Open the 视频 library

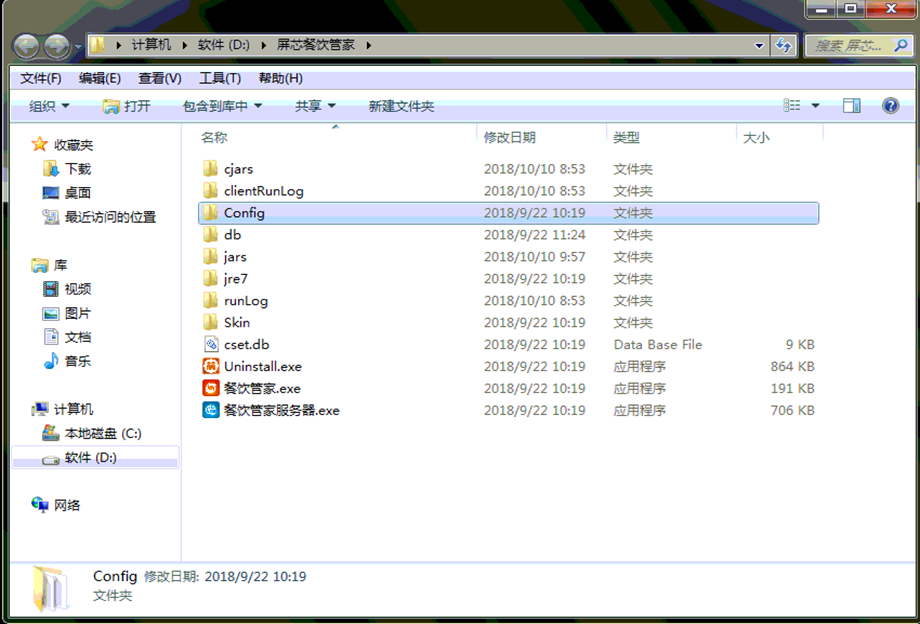(78, 289)
